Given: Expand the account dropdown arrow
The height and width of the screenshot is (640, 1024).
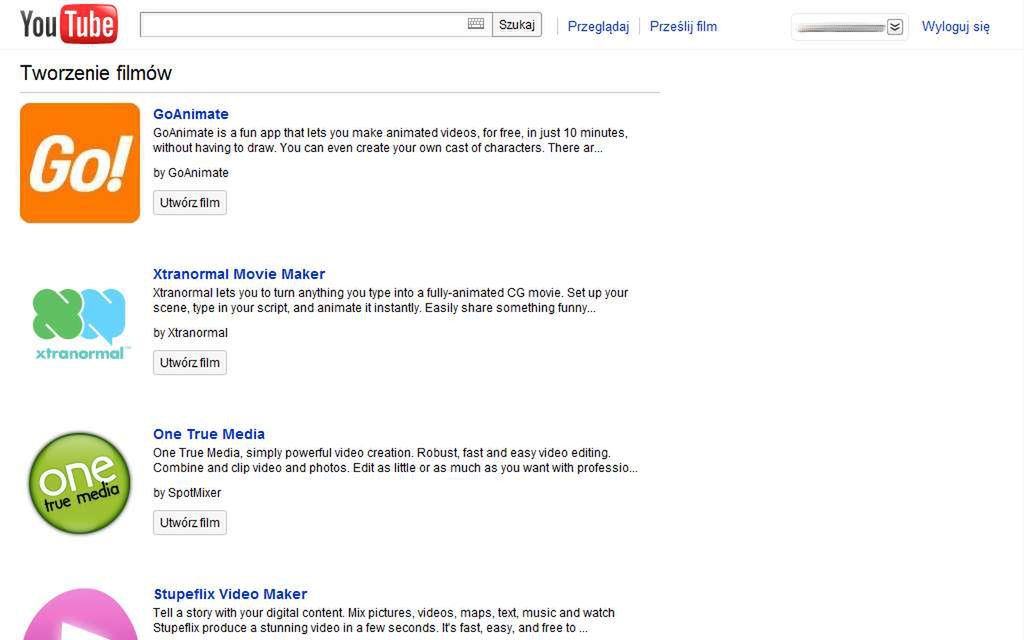Looking at the screenshot, I should tap(895, 27).
